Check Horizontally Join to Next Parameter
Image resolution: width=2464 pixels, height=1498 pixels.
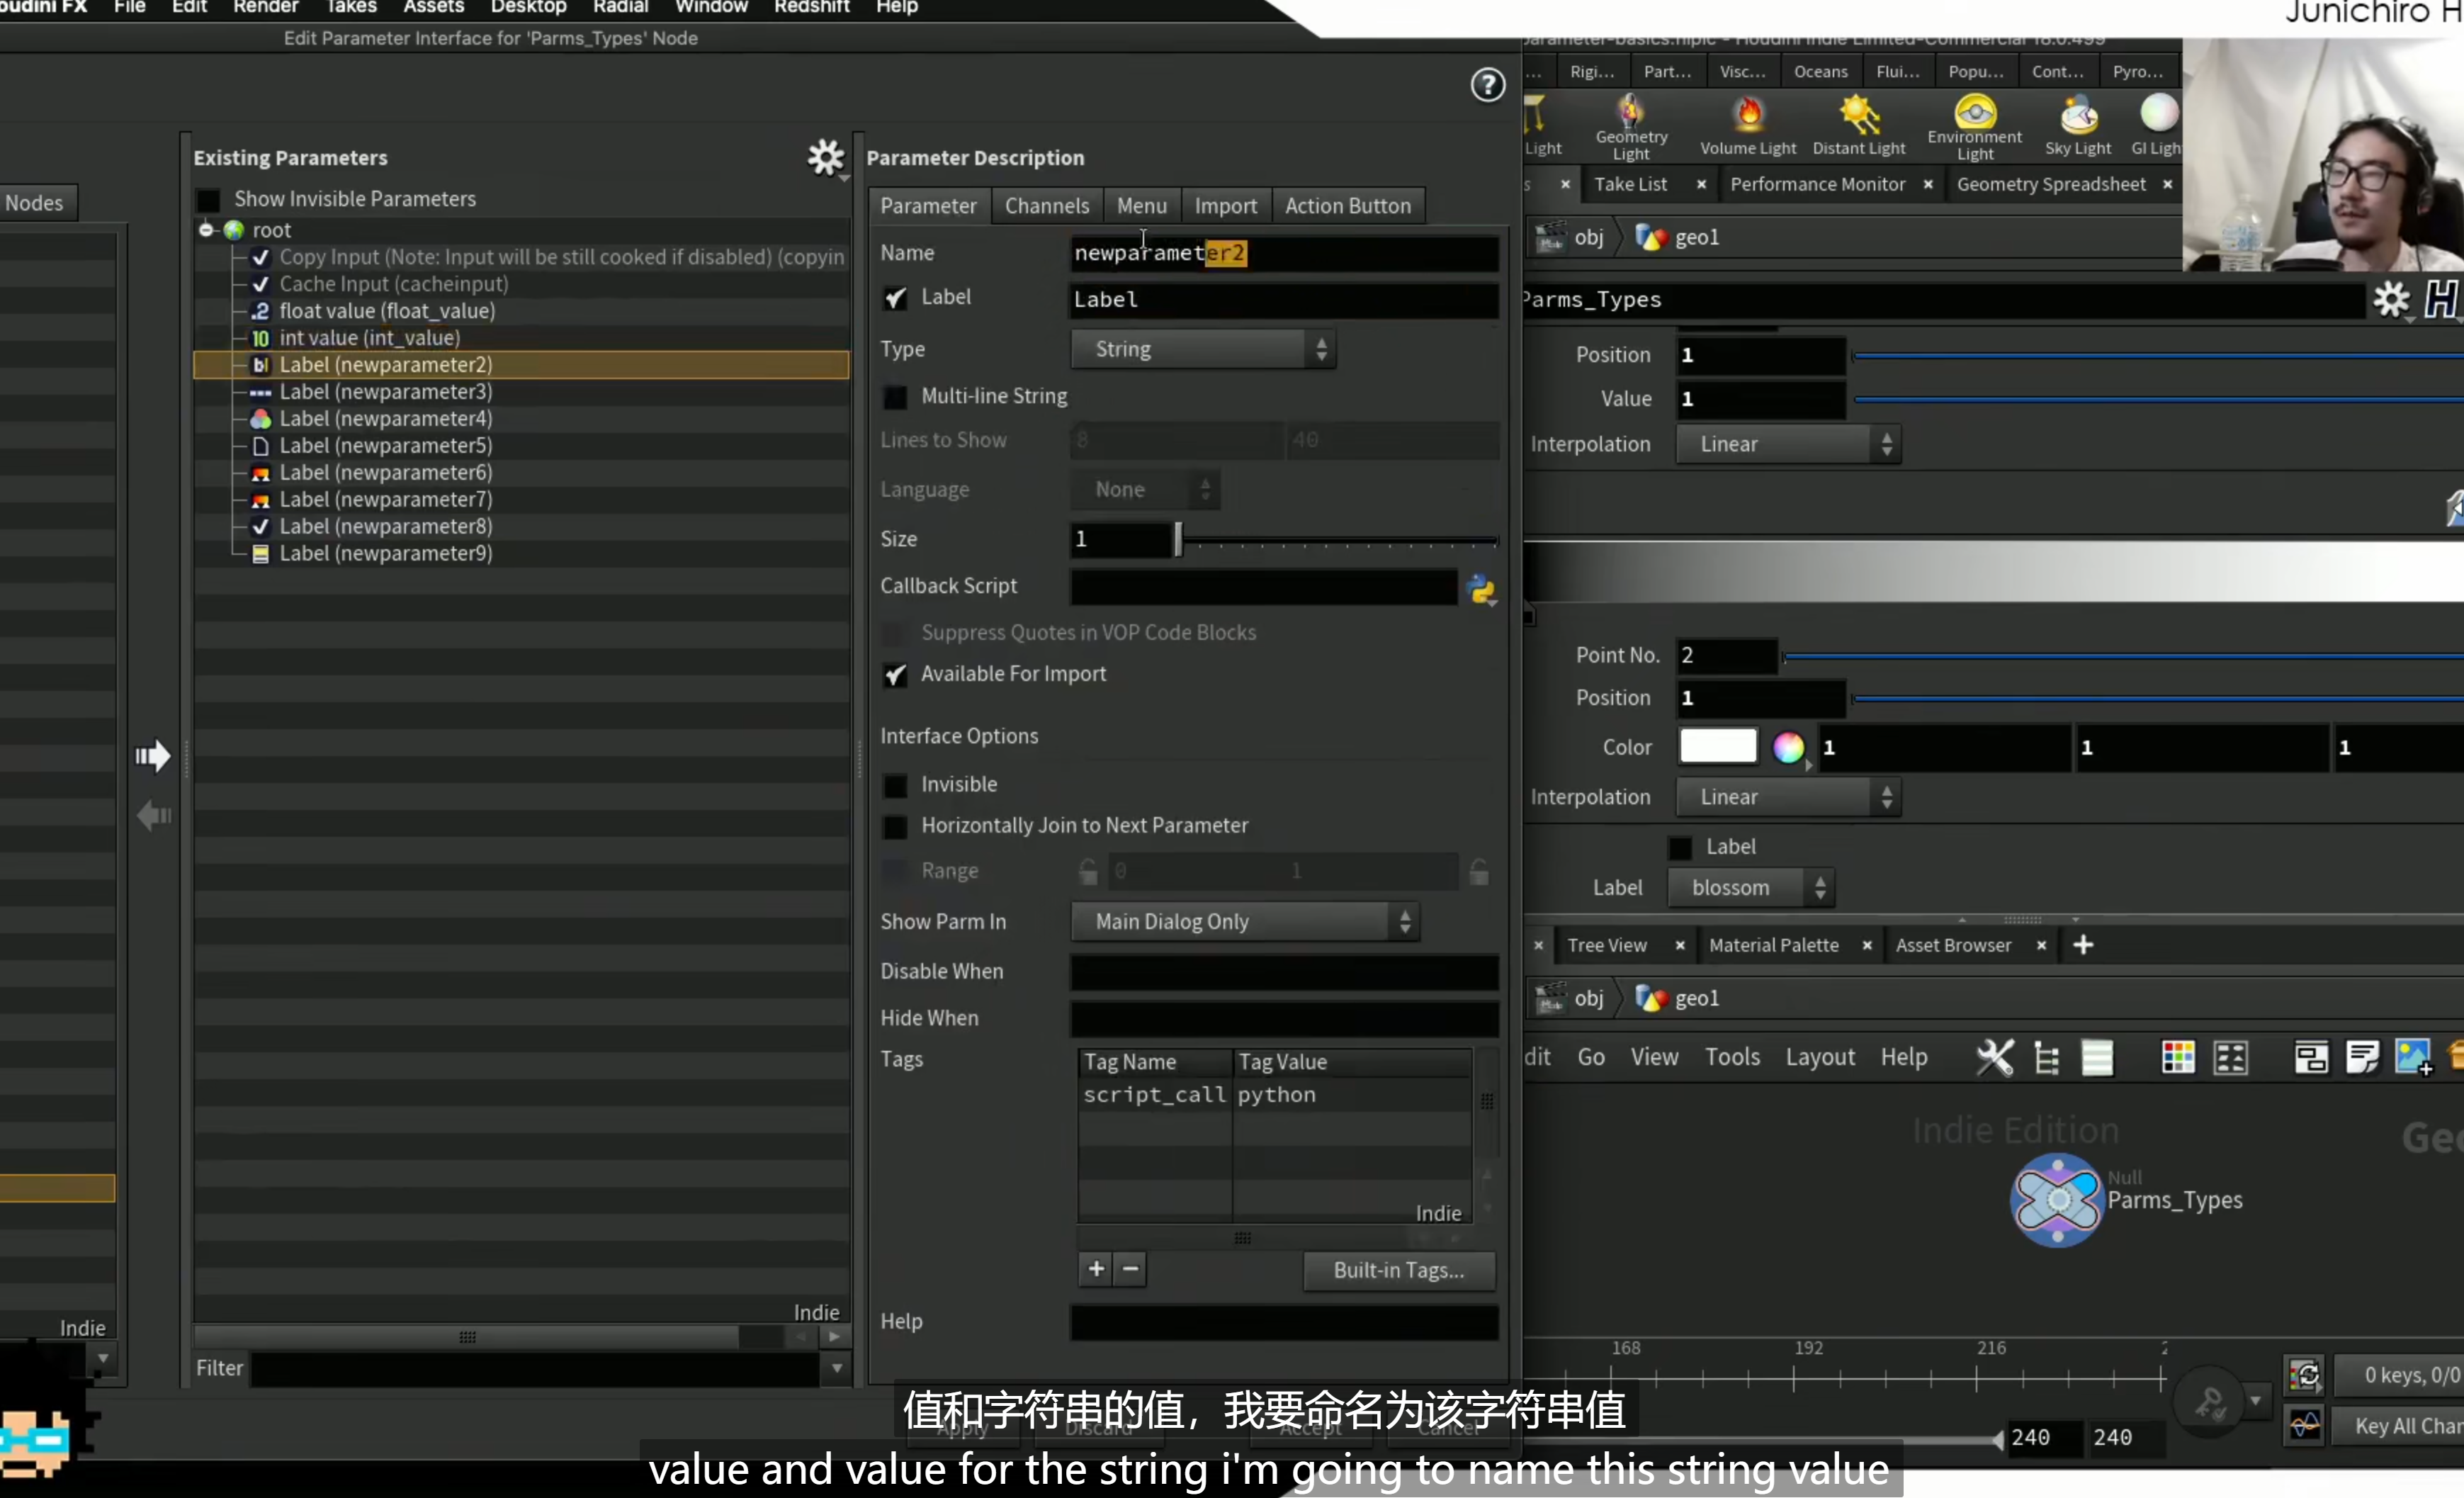[895, 826]
